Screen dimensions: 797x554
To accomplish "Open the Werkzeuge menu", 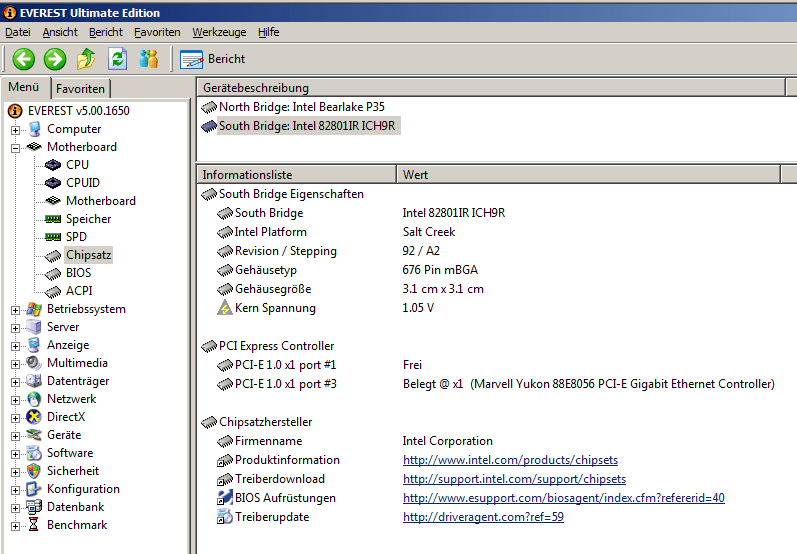I will pos(219,32).
